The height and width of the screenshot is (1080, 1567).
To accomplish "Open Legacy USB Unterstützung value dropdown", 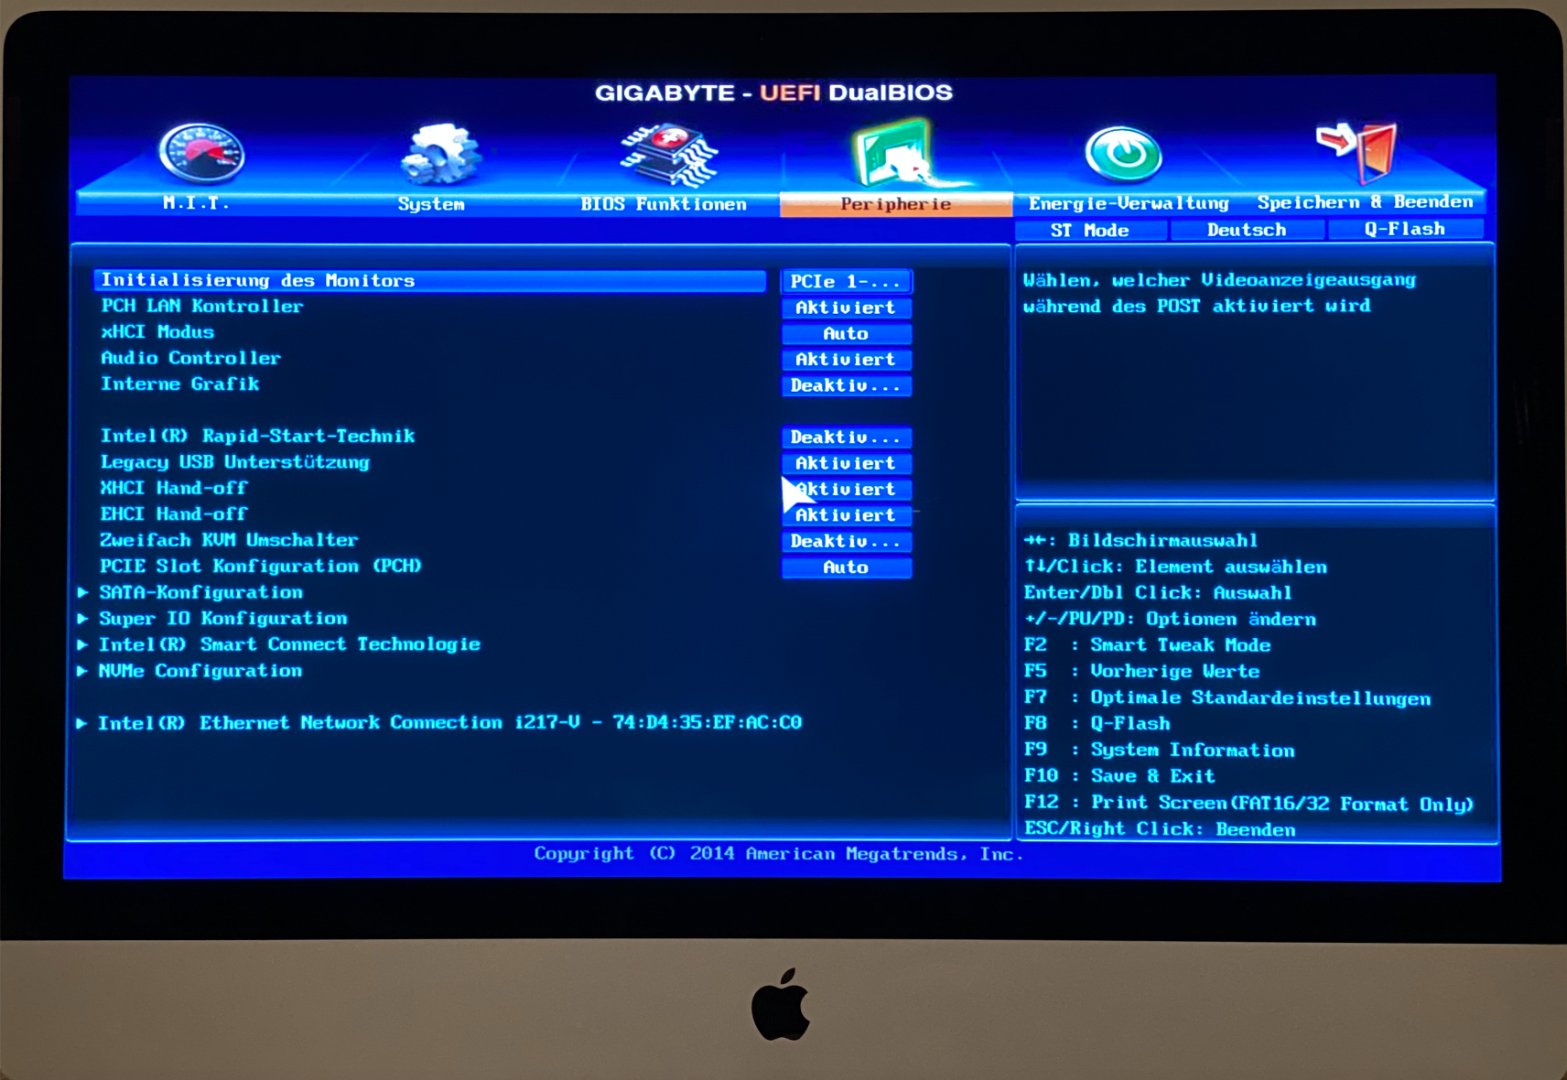I will (x=846, y=463).
